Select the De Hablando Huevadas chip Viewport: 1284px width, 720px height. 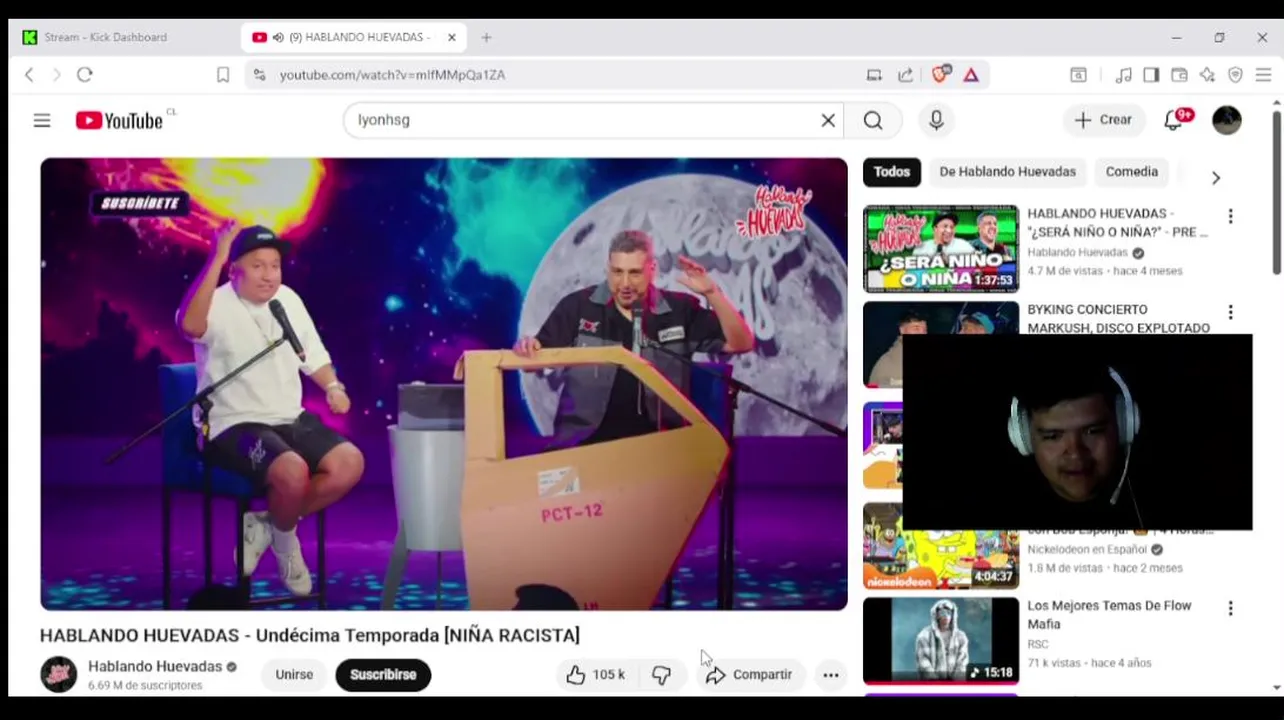coord(1007,172)
